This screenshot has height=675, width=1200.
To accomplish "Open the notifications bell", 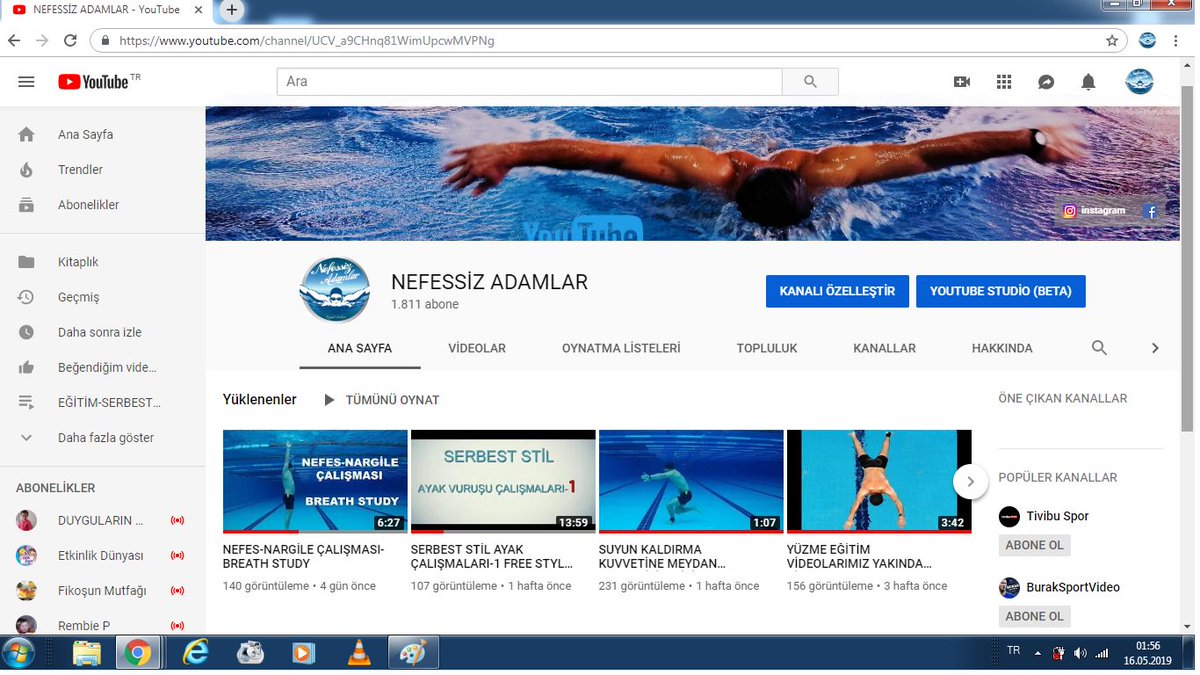I will 1088,82.
